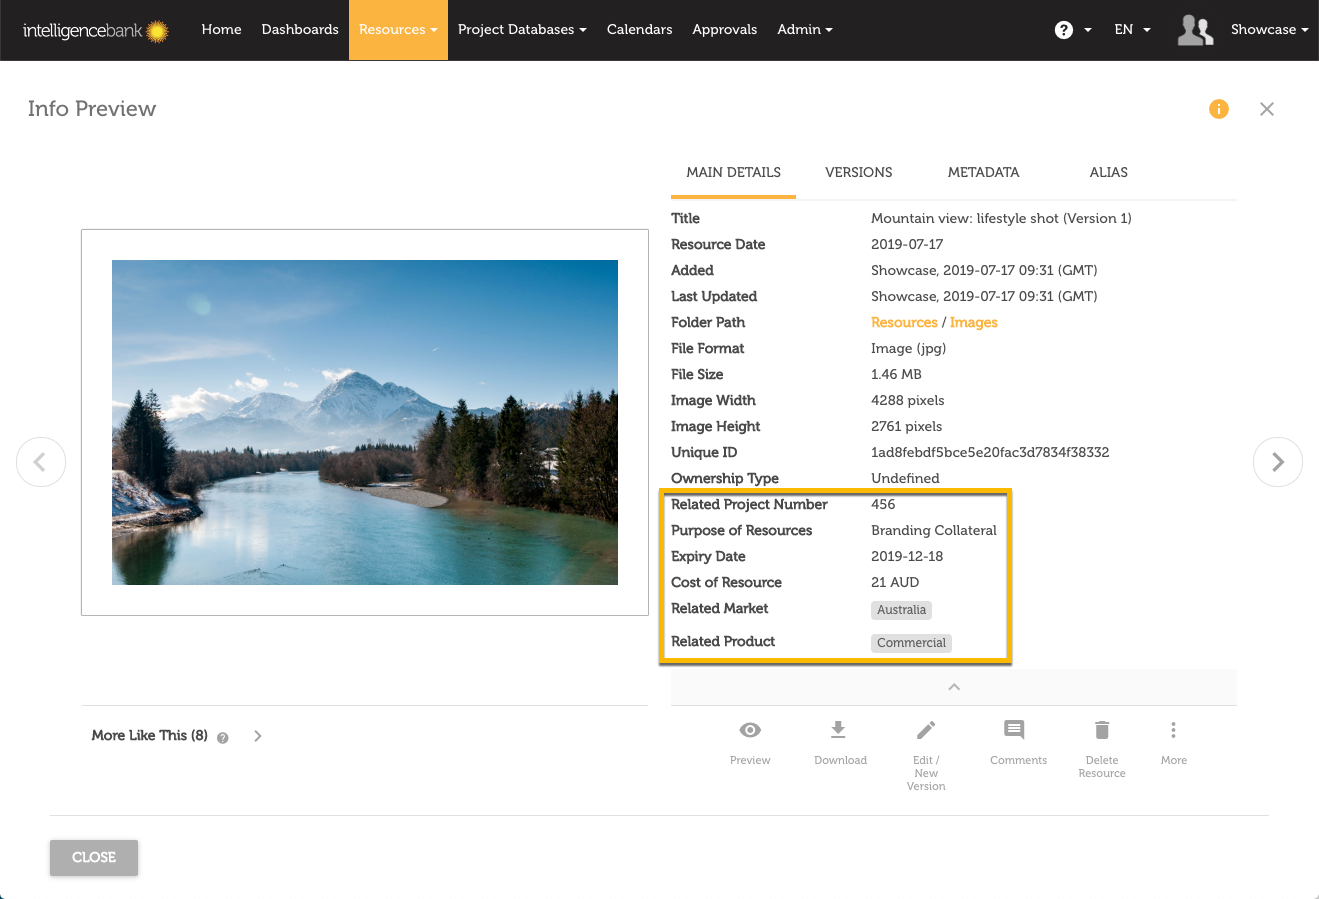Viewport: 1319px width, 899px height.
Task: Expand the Project Databases dropdown
Action: tap(522, 30)
